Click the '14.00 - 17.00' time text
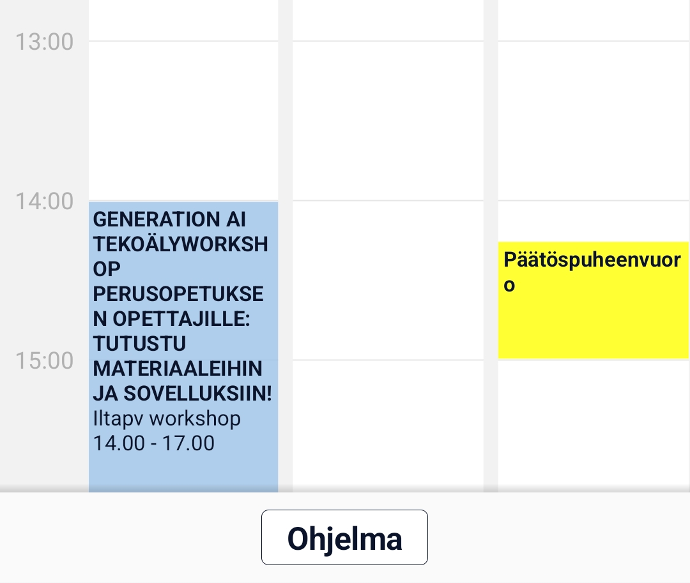The height and width of the screenshot is (583, 690). click(154, 443)
